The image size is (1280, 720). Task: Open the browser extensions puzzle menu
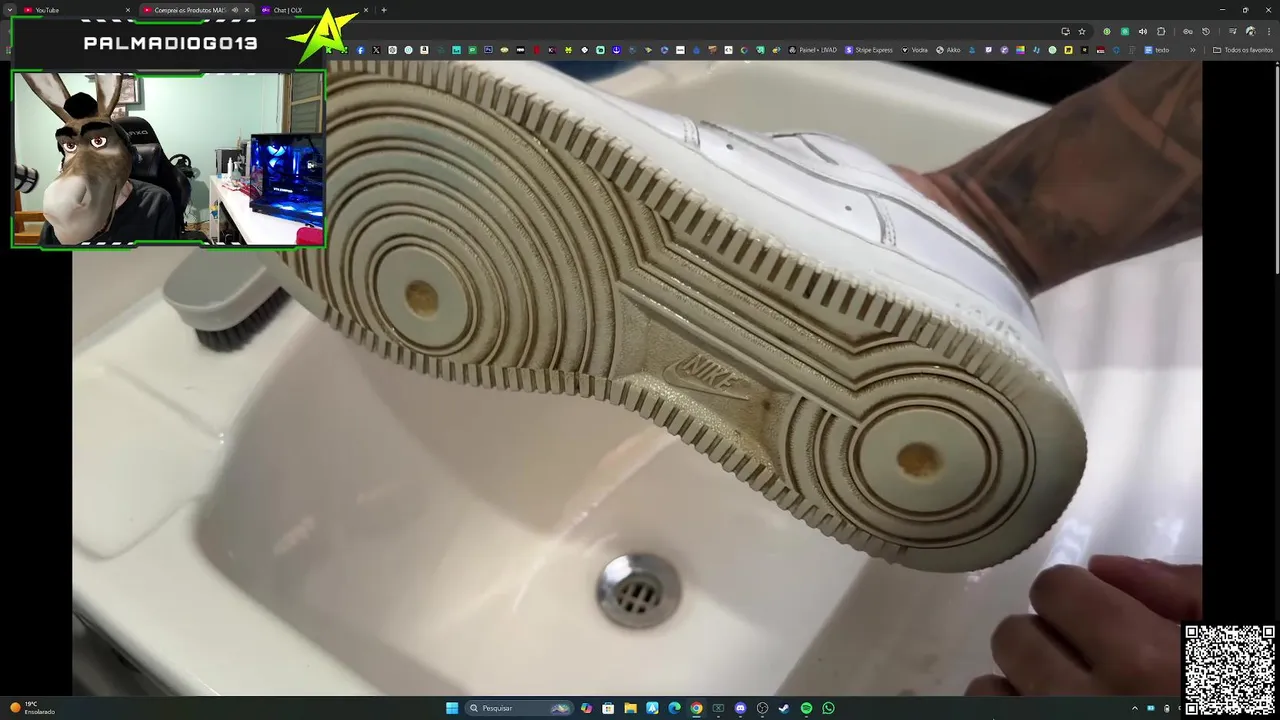[x=1161, y=31]
